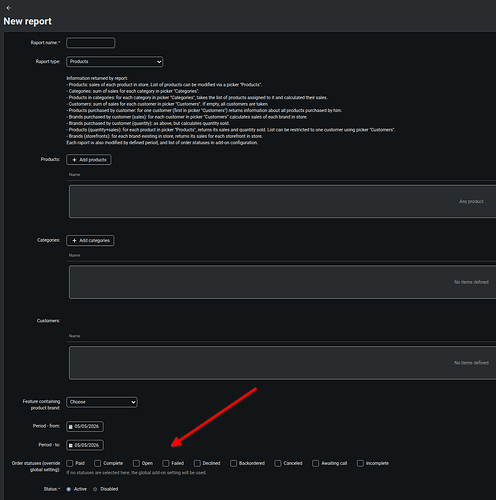Open Feature containing product brand dropdown

tap(102, 402)
